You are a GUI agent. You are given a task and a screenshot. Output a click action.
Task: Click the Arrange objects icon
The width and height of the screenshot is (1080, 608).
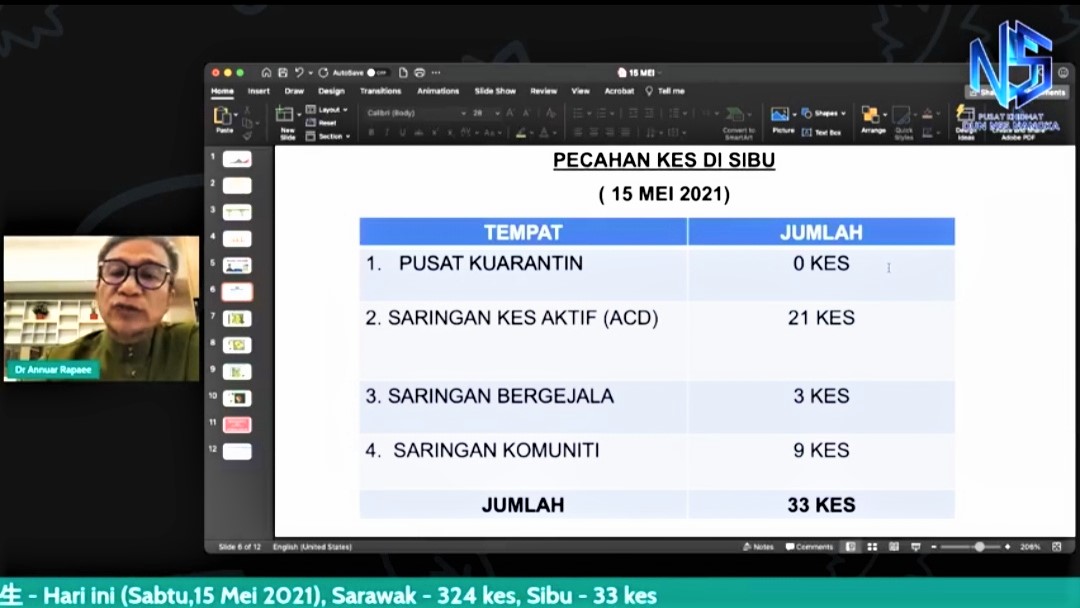tap(872, 117)
